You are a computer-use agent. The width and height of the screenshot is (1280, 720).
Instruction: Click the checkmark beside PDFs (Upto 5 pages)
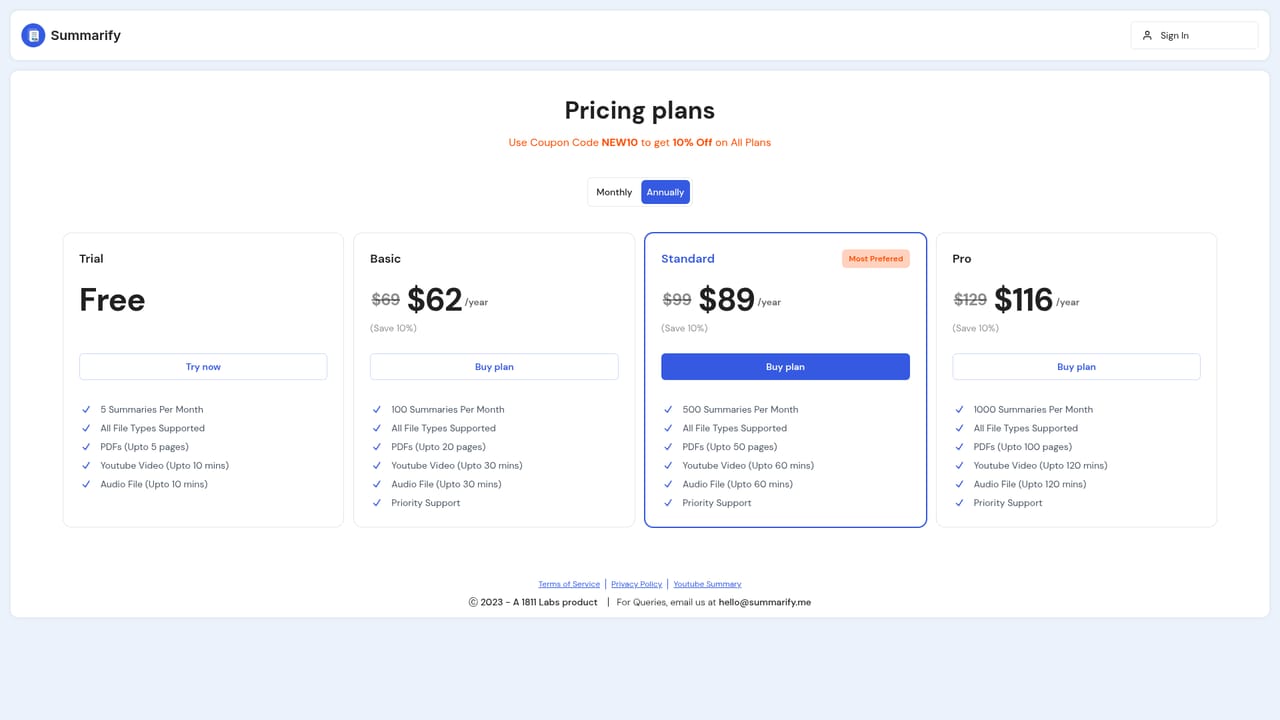(86, 447)
